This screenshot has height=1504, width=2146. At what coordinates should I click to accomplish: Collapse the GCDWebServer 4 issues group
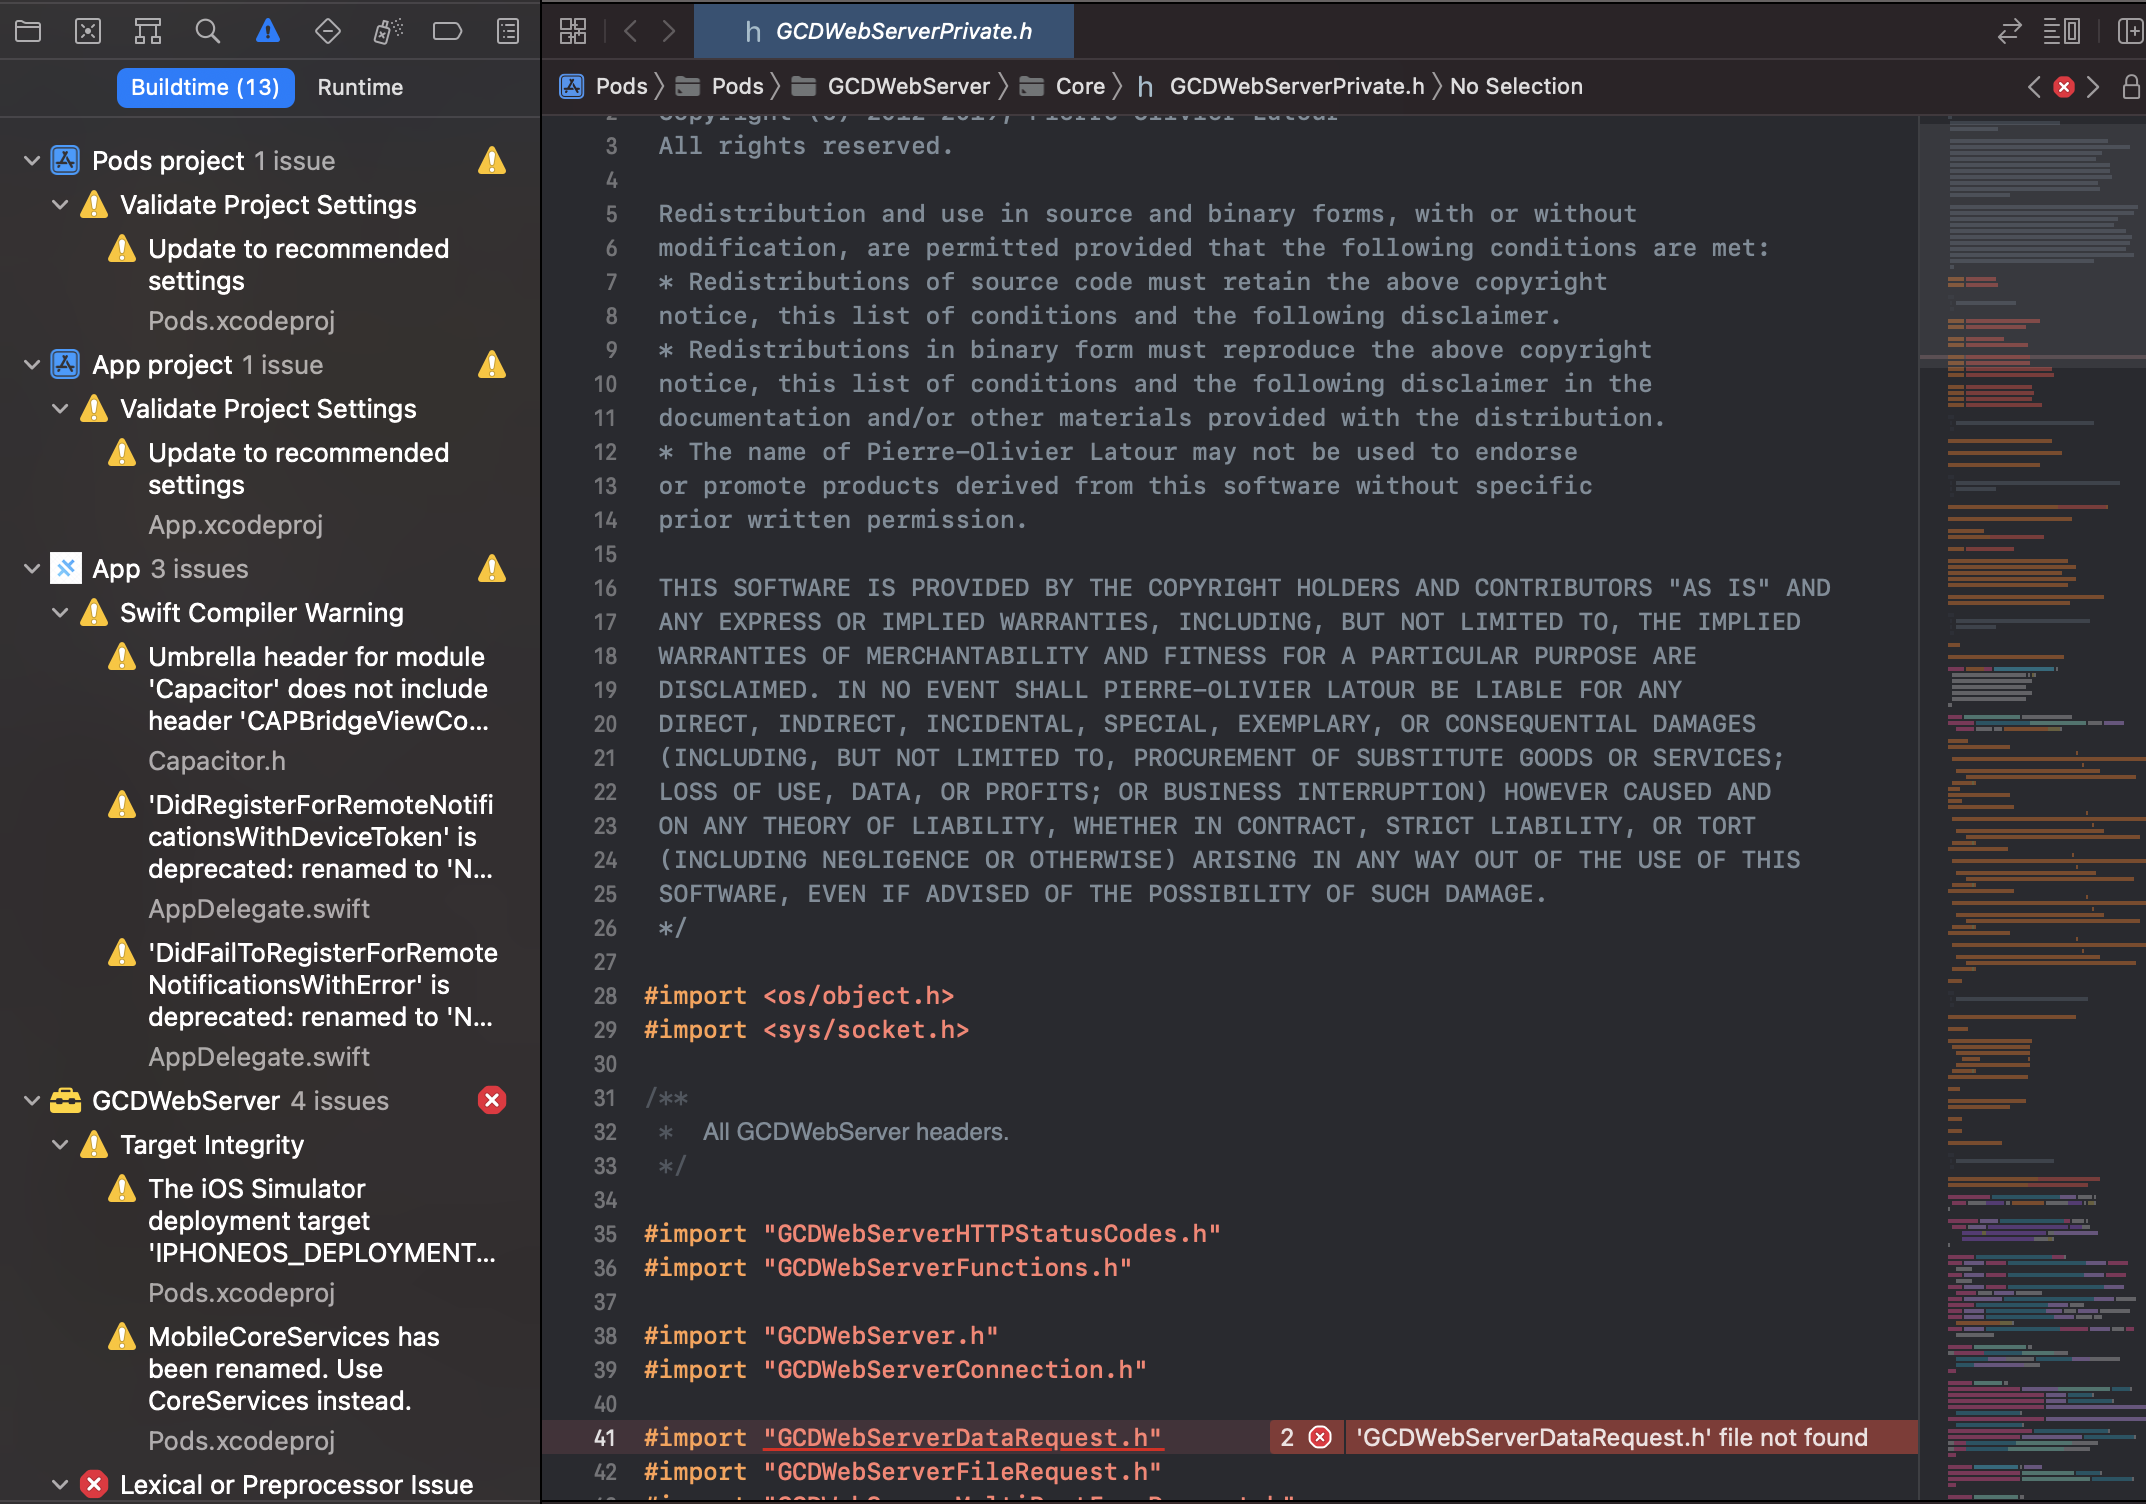32,1100
